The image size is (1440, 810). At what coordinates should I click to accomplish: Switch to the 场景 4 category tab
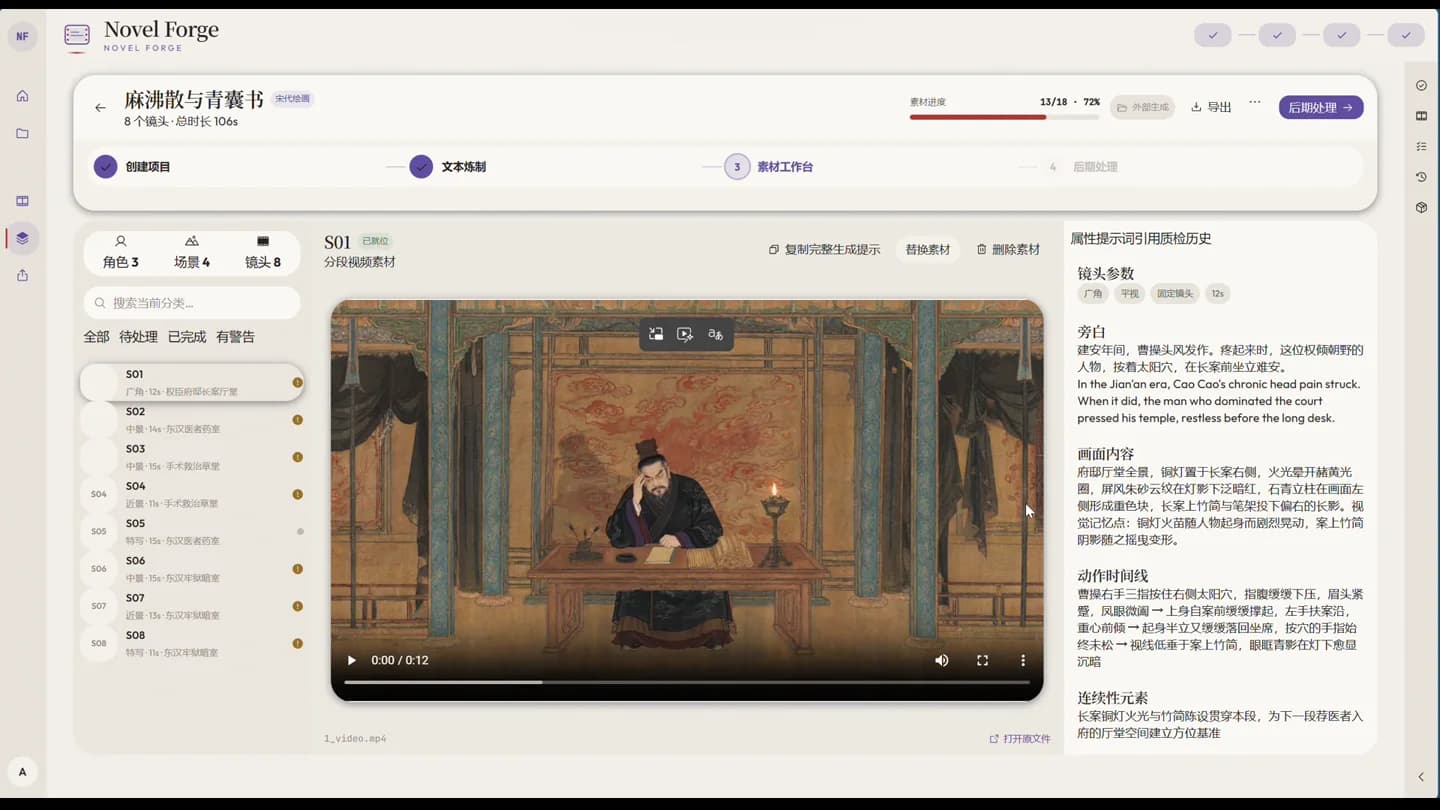pos(192,252)
